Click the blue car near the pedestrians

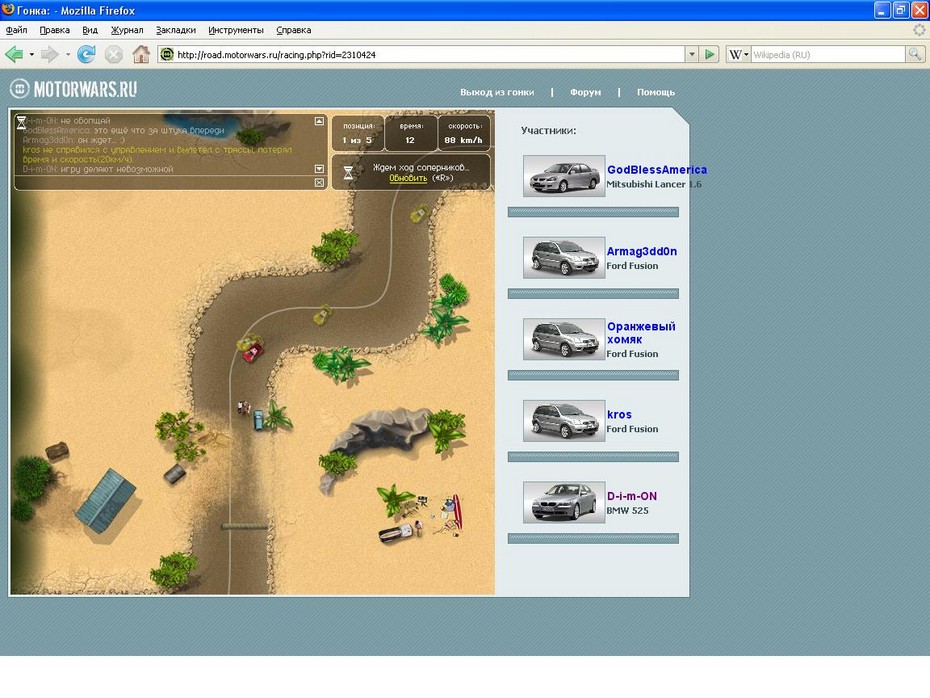point(258,419)
